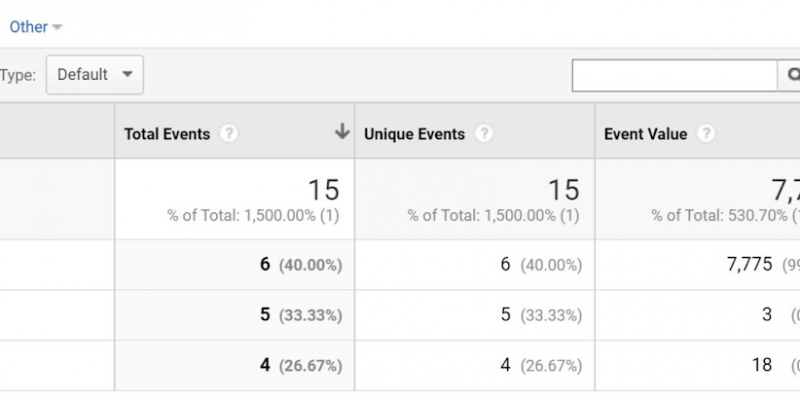Open the Other dropdown menu
The image size is (800, 400).
35,27
